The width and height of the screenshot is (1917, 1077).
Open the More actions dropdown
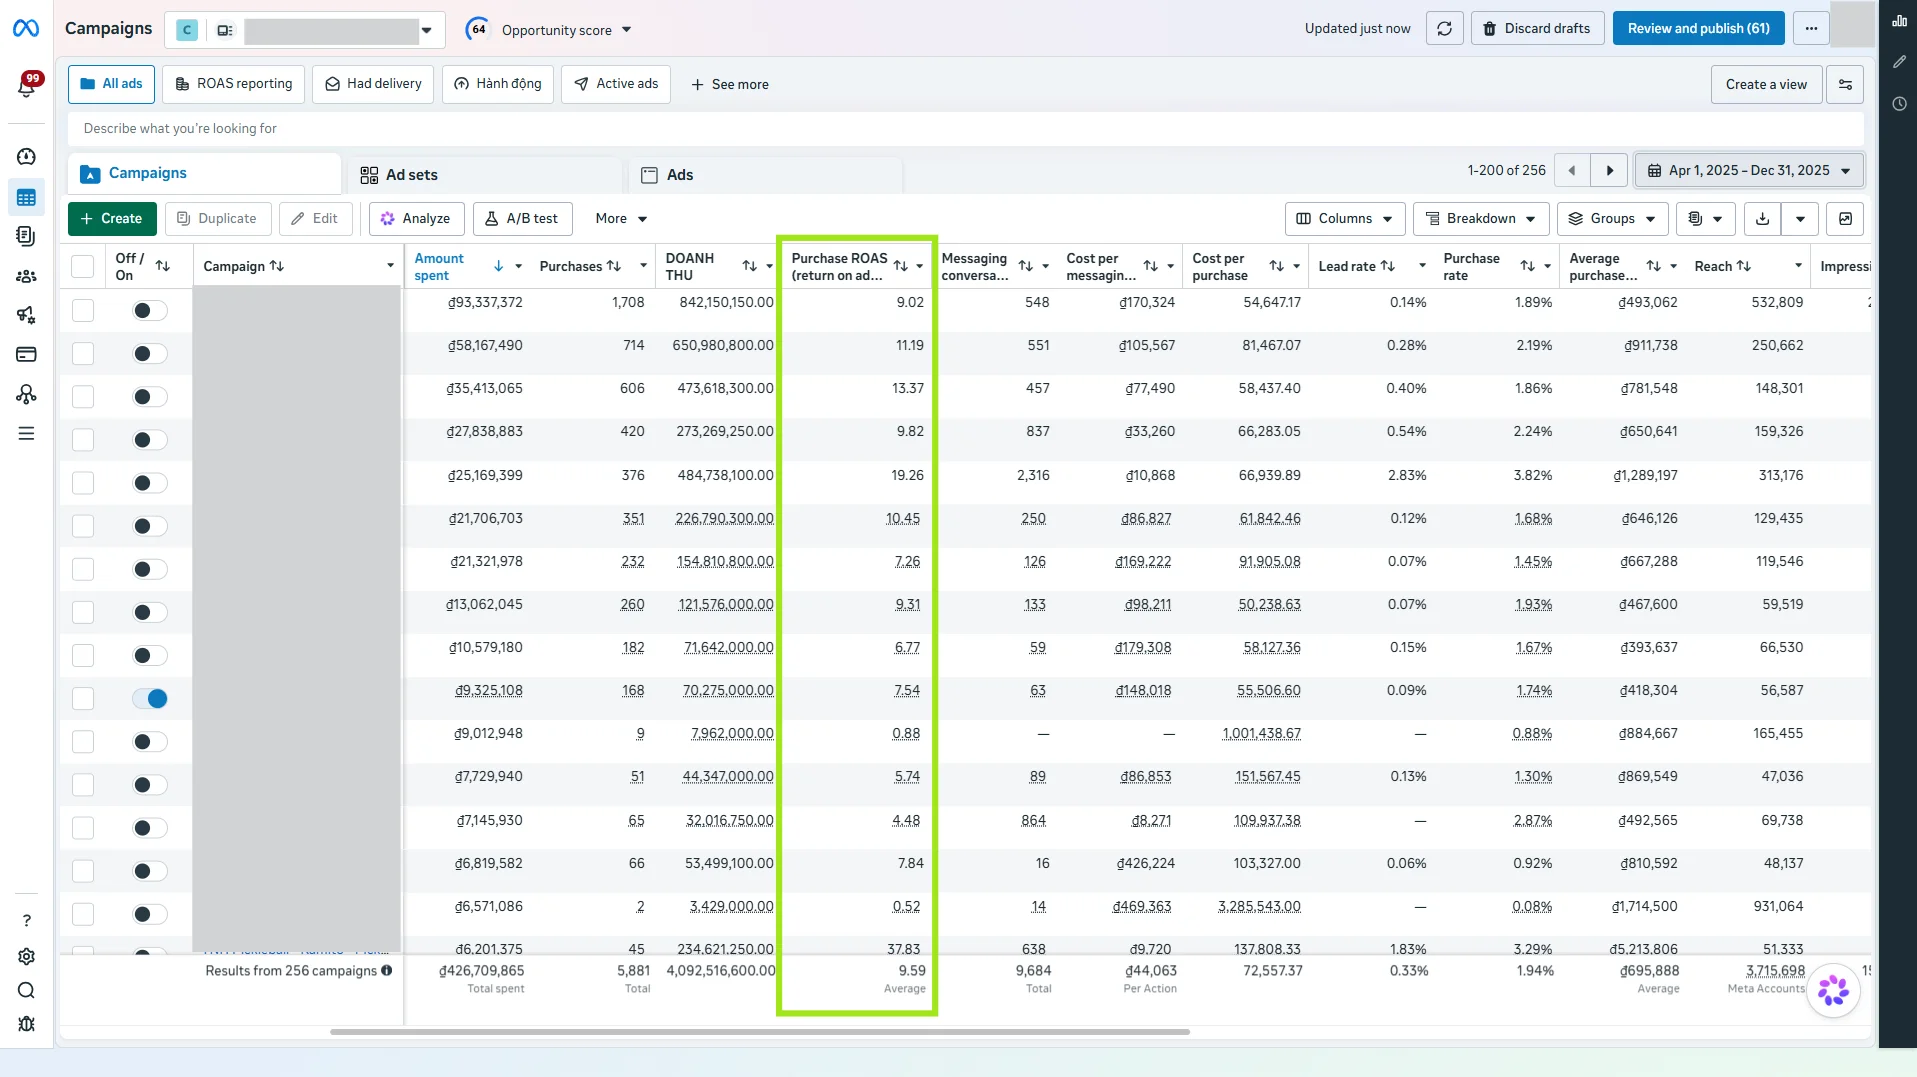(x=621, y=219)
